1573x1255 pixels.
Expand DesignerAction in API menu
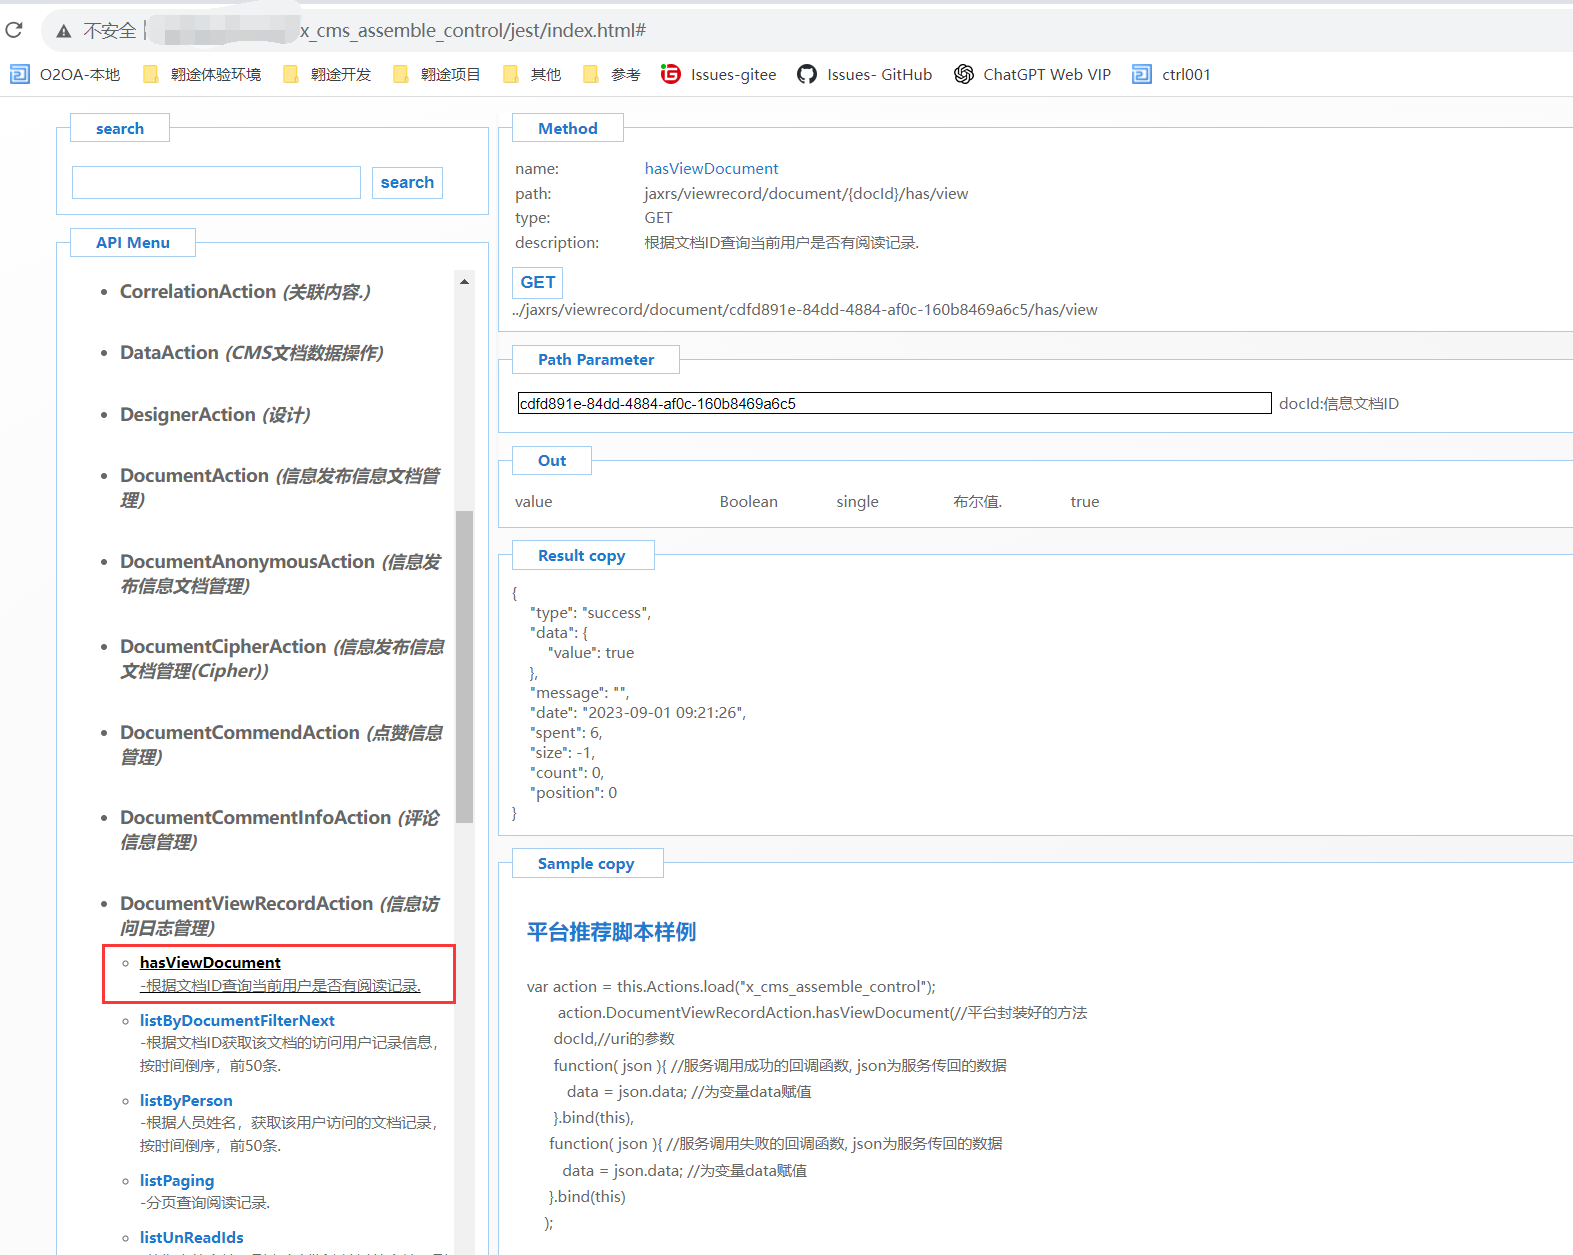click(215, 415)
